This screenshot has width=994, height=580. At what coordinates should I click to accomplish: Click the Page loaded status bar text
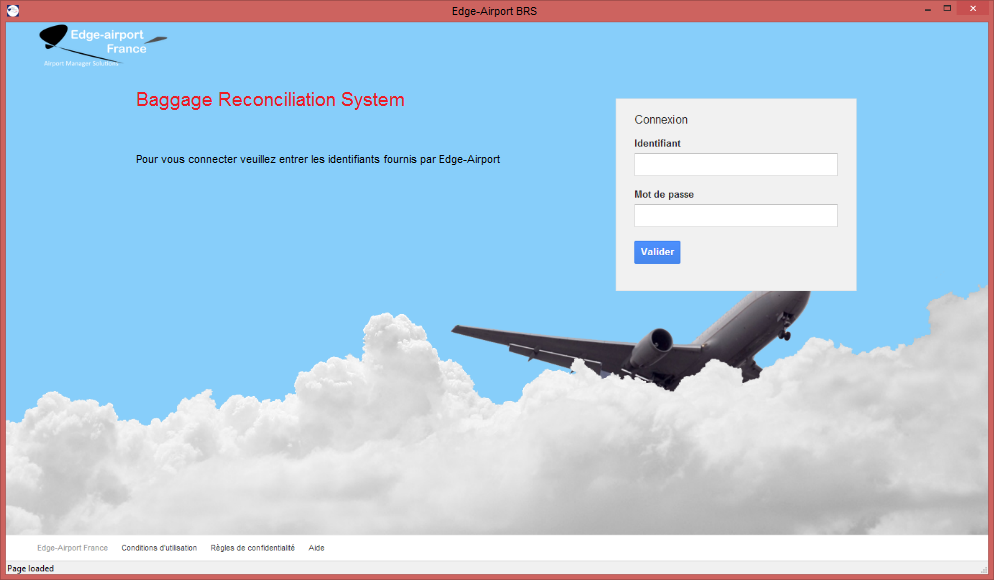tap(31, 569)
